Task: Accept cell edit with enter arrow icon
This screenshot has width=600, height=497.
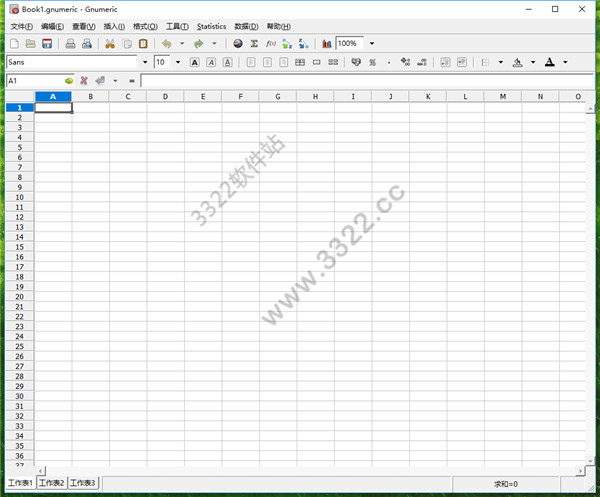Action: pyautogui.click(x=100, y=81)
